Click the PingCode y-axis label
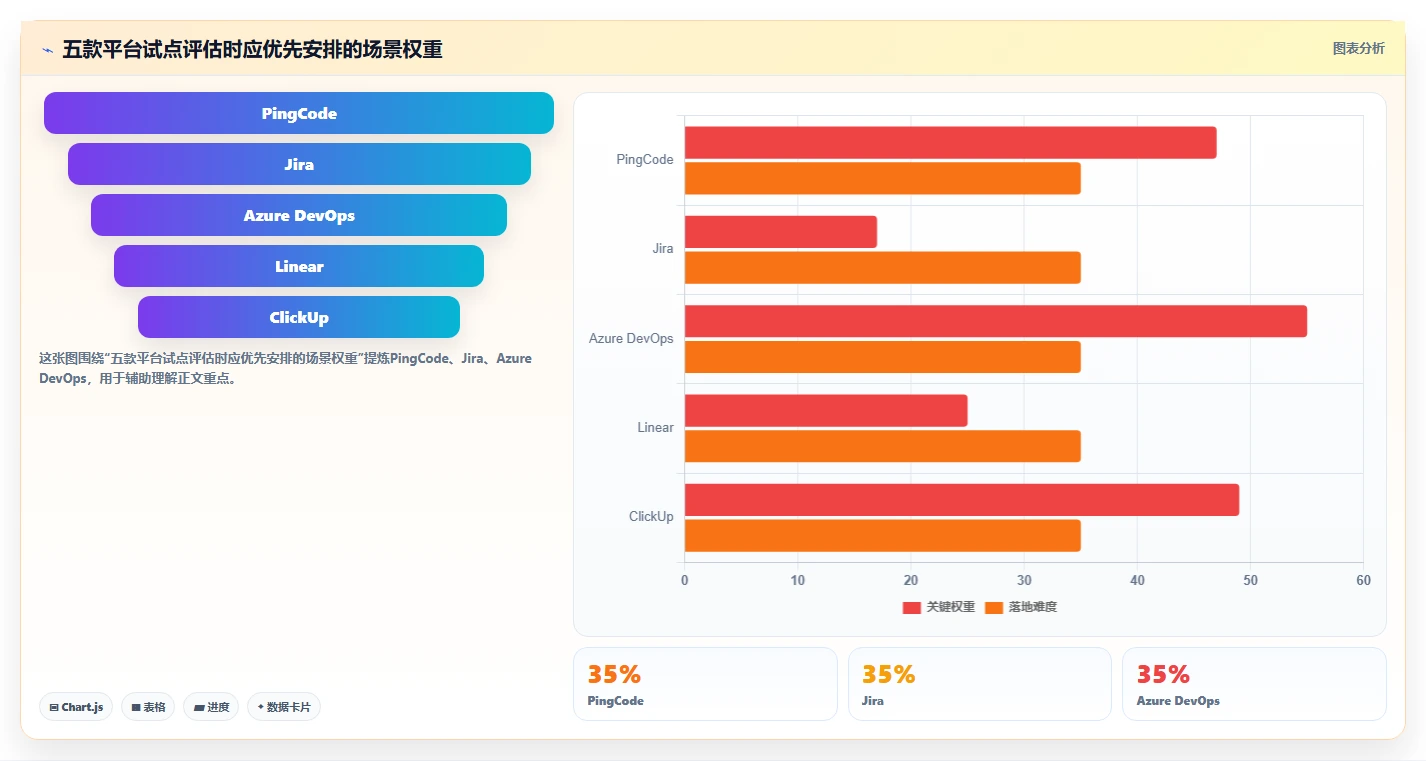Viewport: 1426px width, 761px height. pyautogui.click(x=645, y=160)
